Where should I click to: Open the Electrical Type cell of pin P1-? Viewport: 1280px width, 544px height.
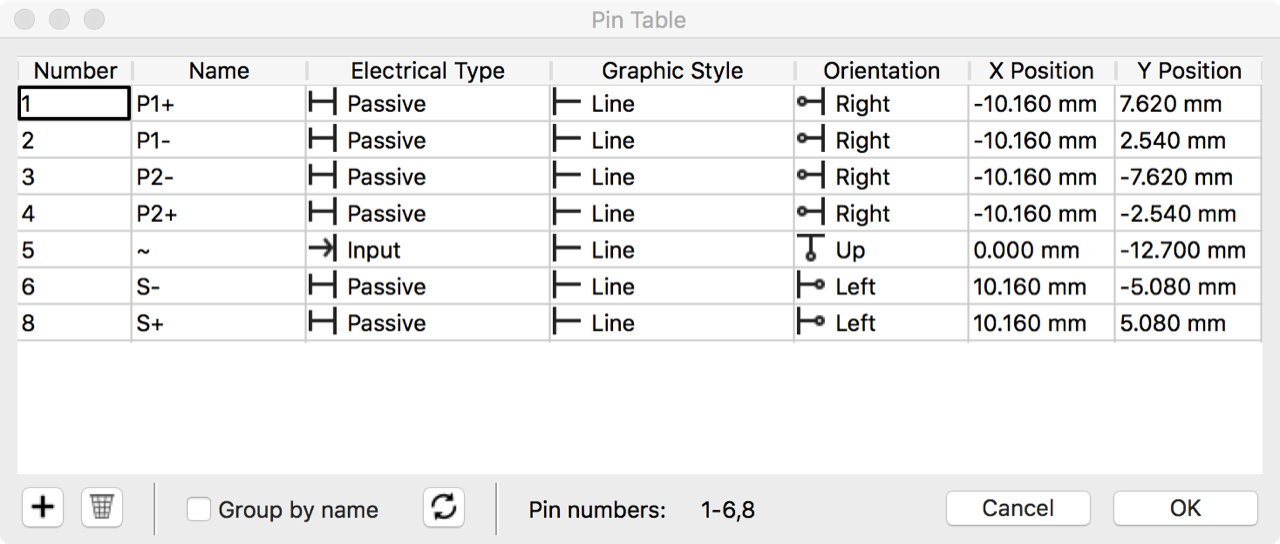[x=427, y=141]
